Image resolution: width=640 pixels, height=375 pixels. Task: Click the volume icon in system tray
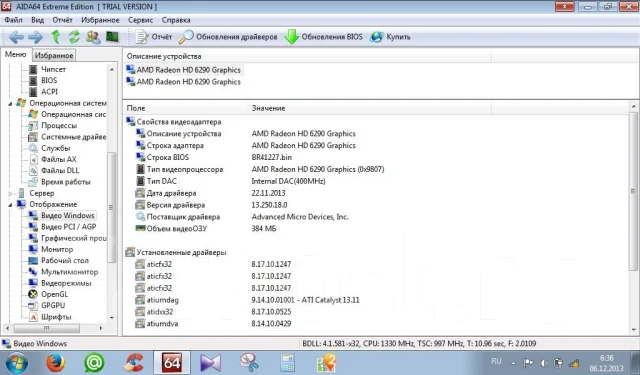pos(543,363)
